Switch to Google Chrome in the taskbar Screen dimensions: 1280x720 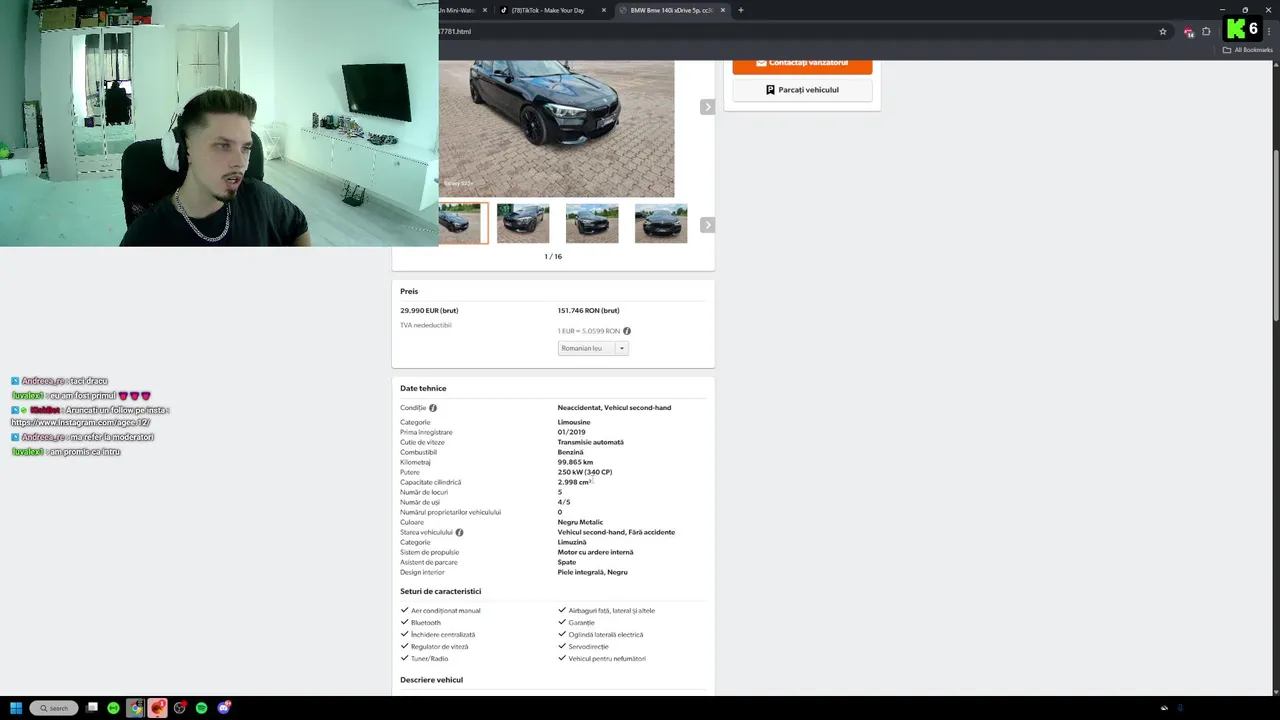click(135, 708)
